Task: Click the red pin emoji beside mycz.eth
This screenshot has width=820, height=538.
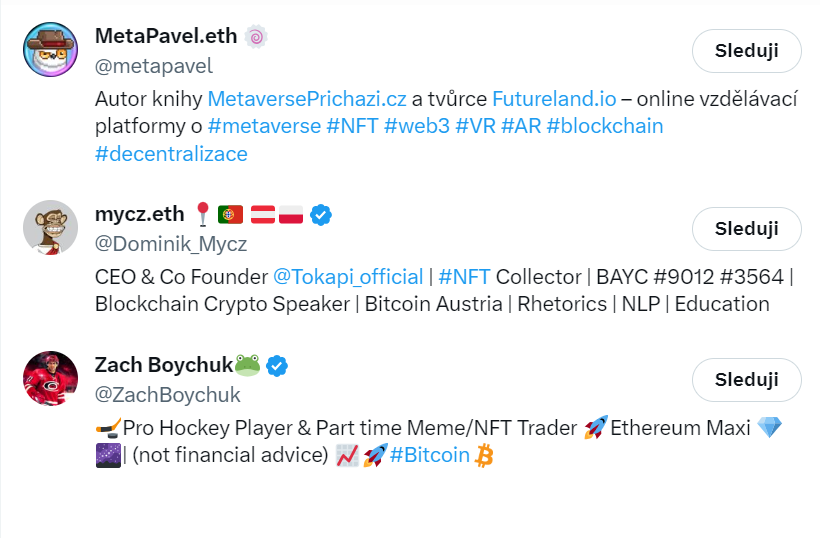Action: pyautogui.click(x=203, y=214)
